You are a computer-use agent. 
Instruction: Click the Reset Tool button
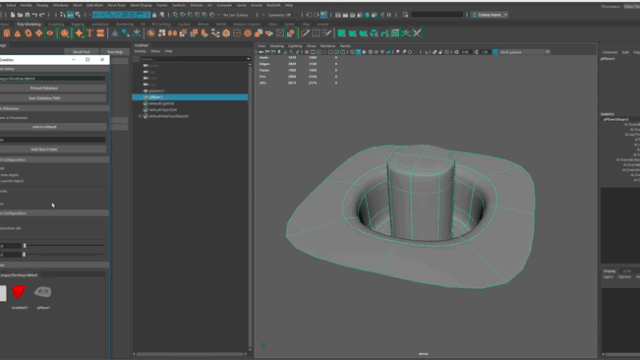point(81,52)
